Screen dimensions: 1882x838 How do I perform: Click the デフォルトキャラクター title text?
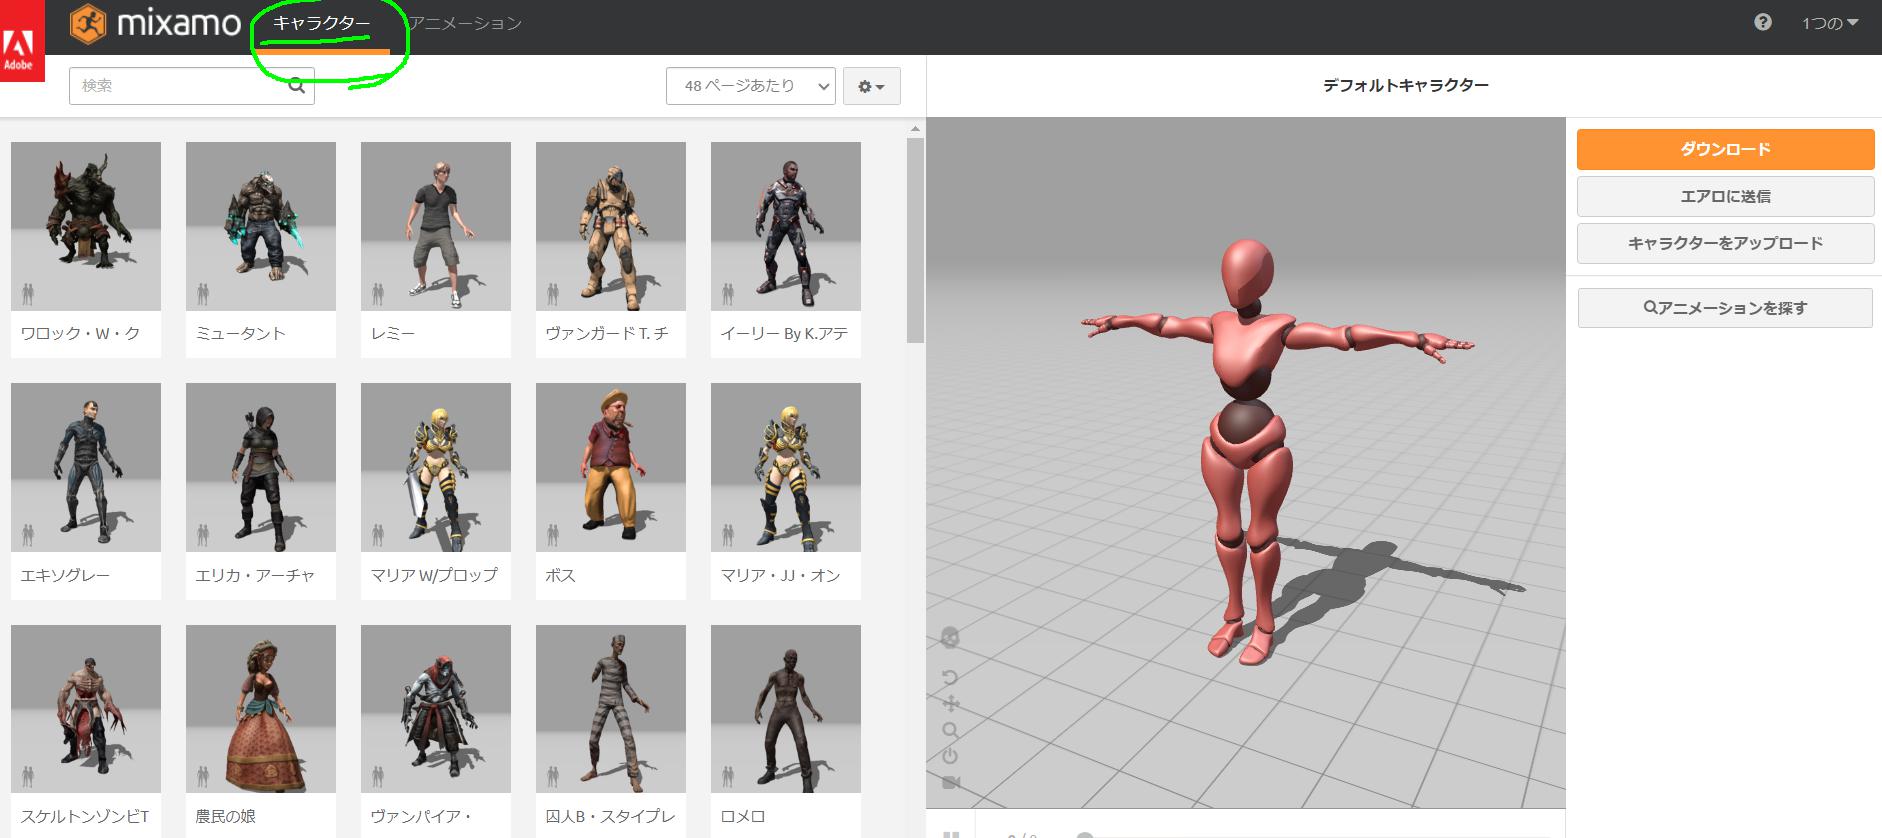pos(1406,86)
